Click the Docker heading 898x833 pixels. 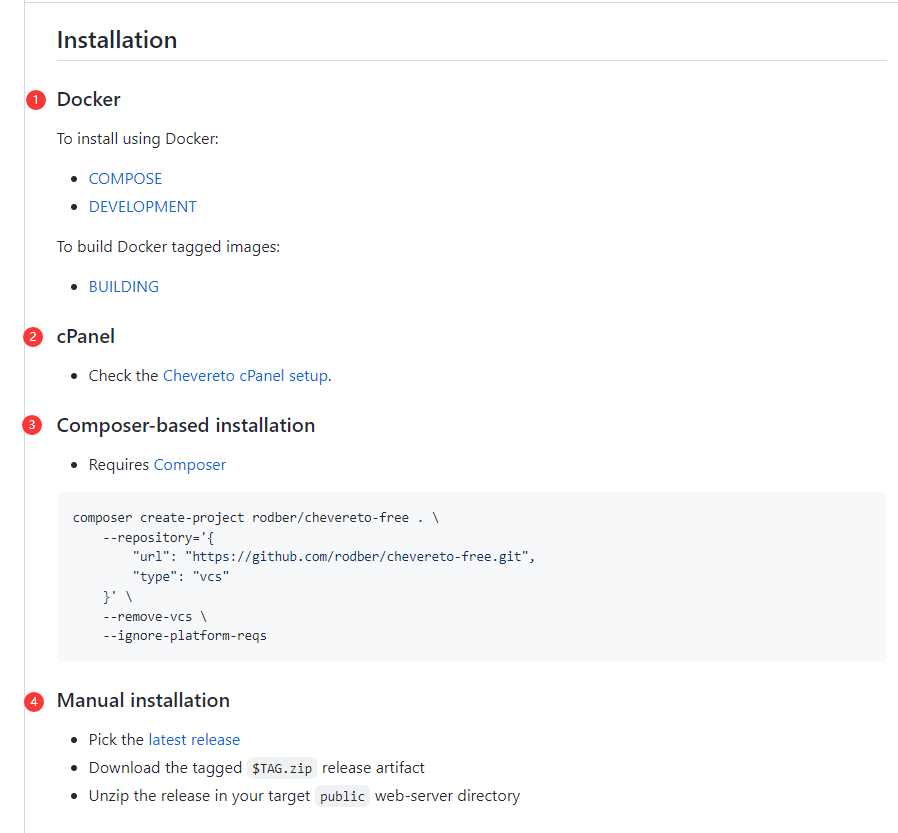[88, 100]
